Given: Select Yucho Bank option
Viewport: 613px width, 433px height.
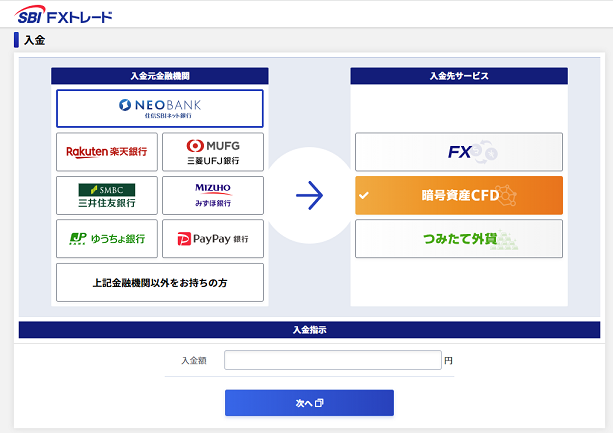Looking at the screenshot, I should tap(107, 238).
